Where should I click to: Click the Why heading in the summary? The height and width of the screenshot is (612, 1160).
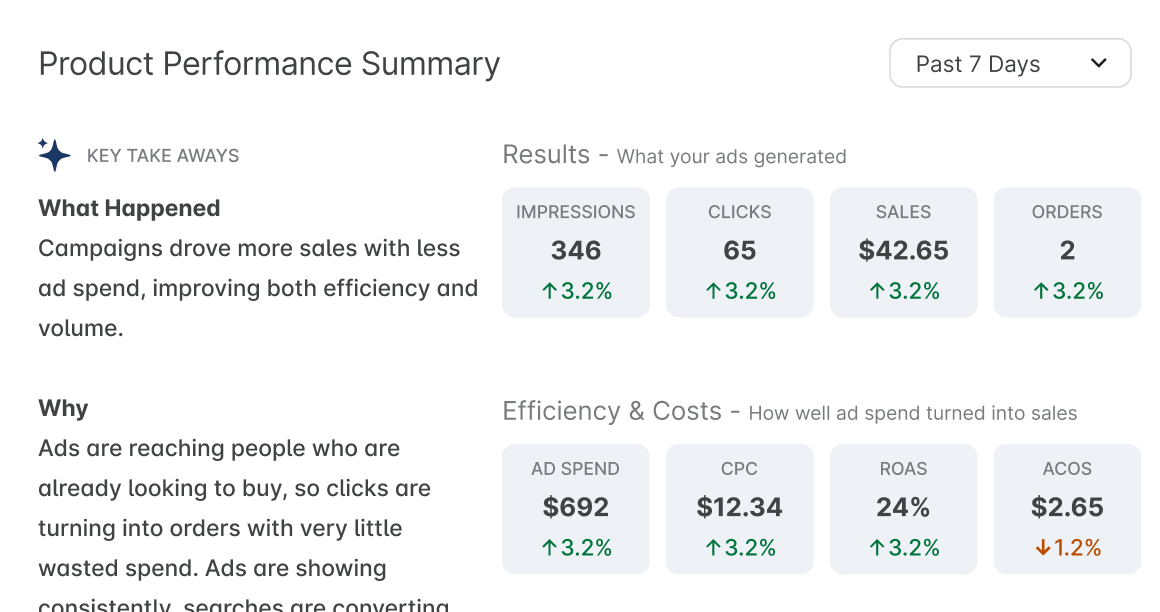62,408
